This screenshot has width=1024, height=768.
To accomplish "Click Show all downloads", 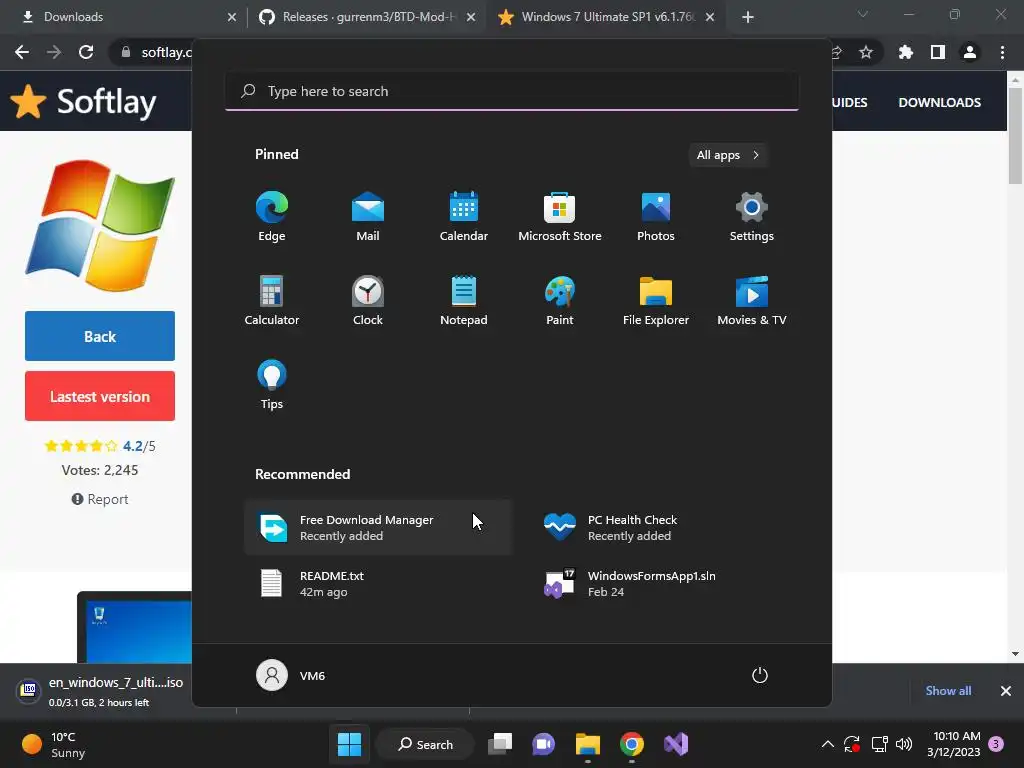I will (x=948, y=691).
